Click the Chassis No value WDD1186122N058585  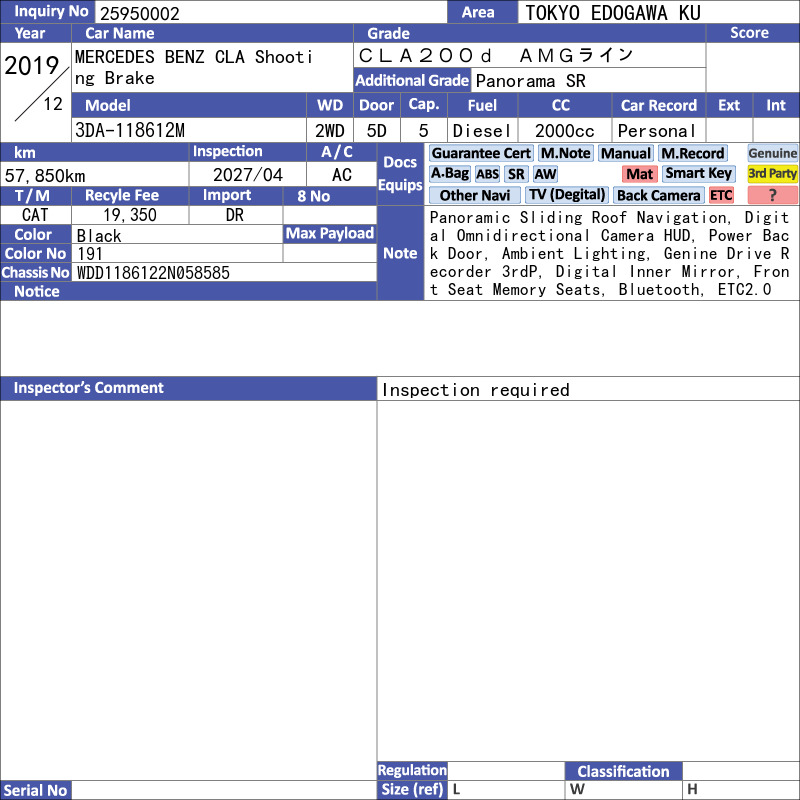153,273
